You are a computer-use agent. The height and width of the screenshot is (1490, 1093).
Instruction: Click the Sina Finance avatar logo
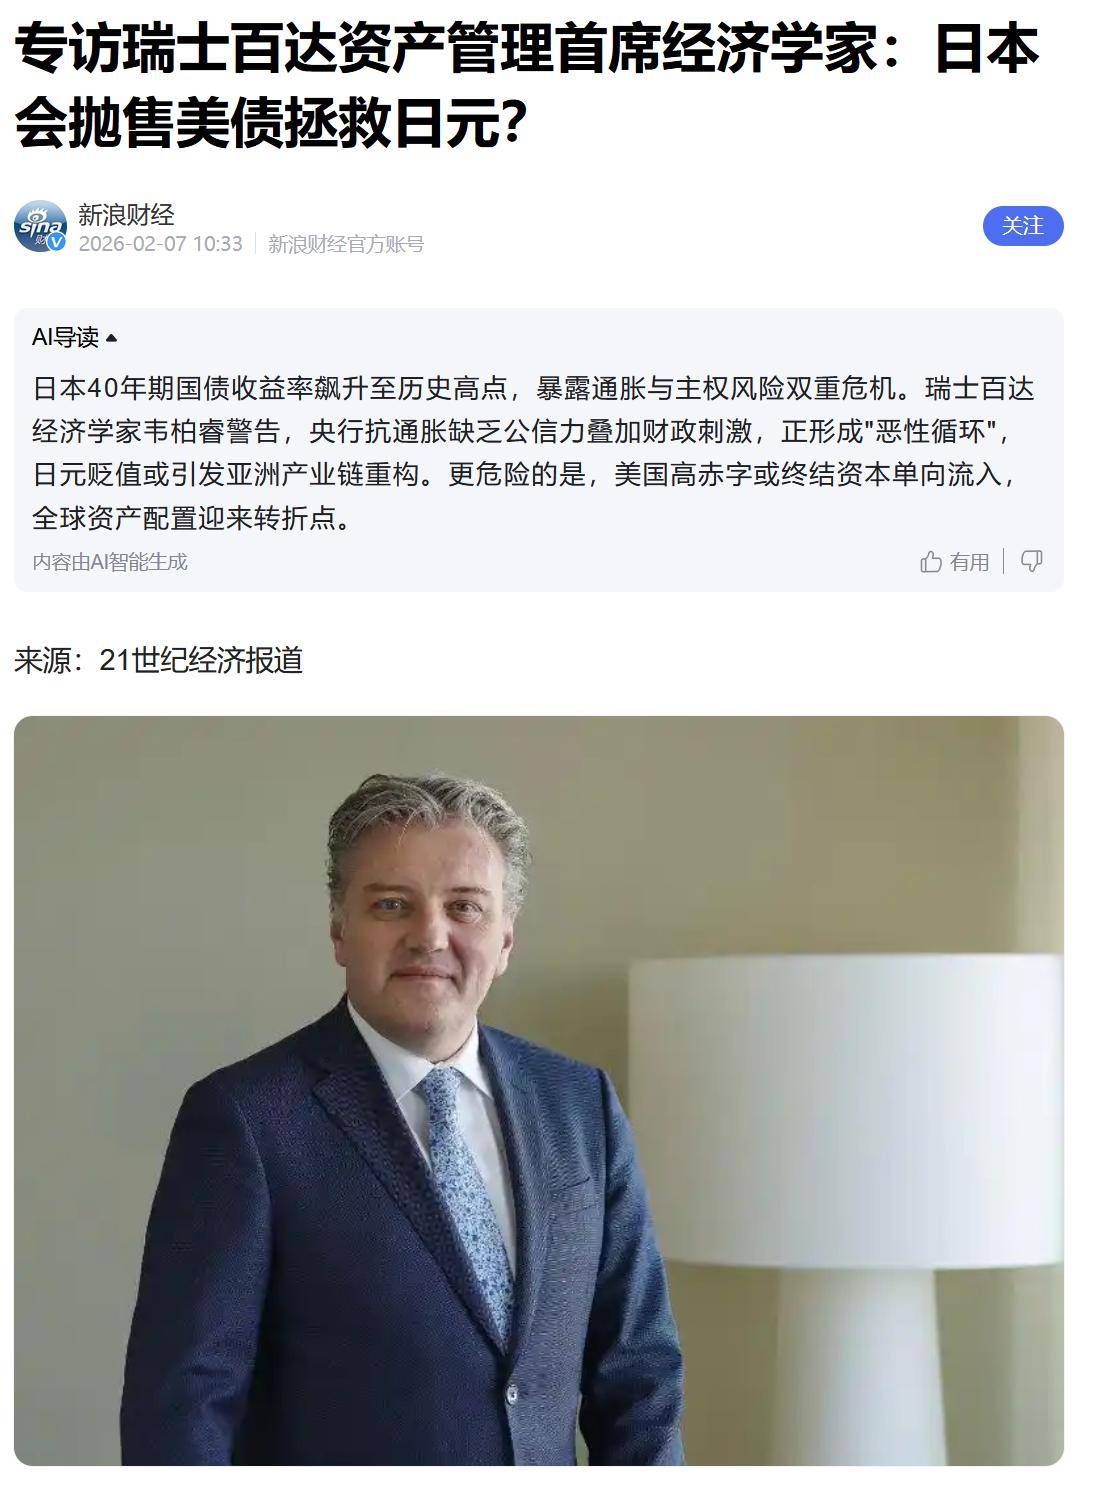(40, 226)
